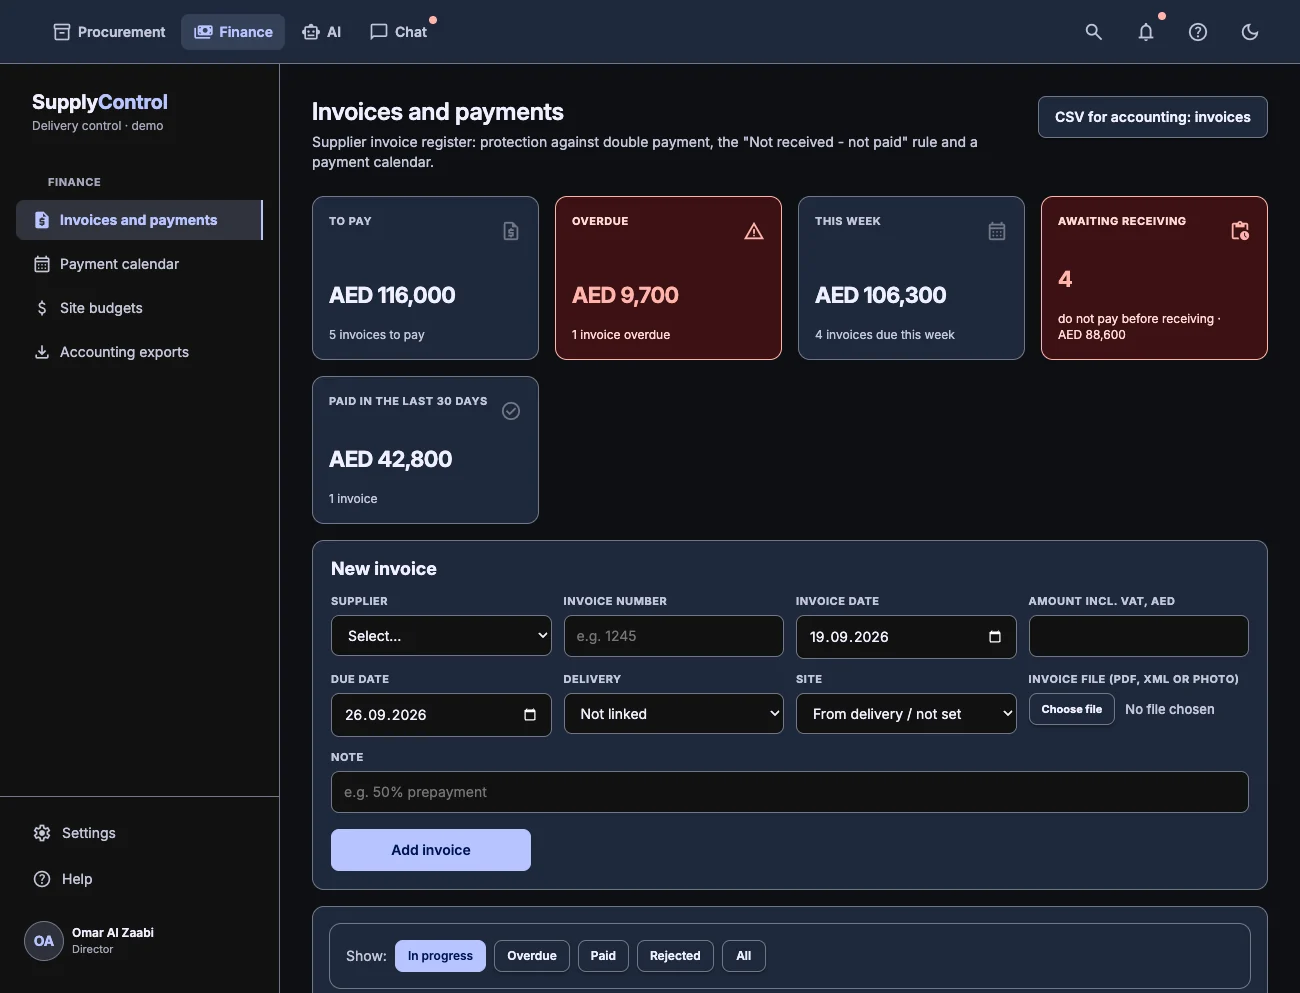The height and width of the screenshot is (993, 1300).
Task: Open Site budgets in sidebar
Action: [139, 308]
